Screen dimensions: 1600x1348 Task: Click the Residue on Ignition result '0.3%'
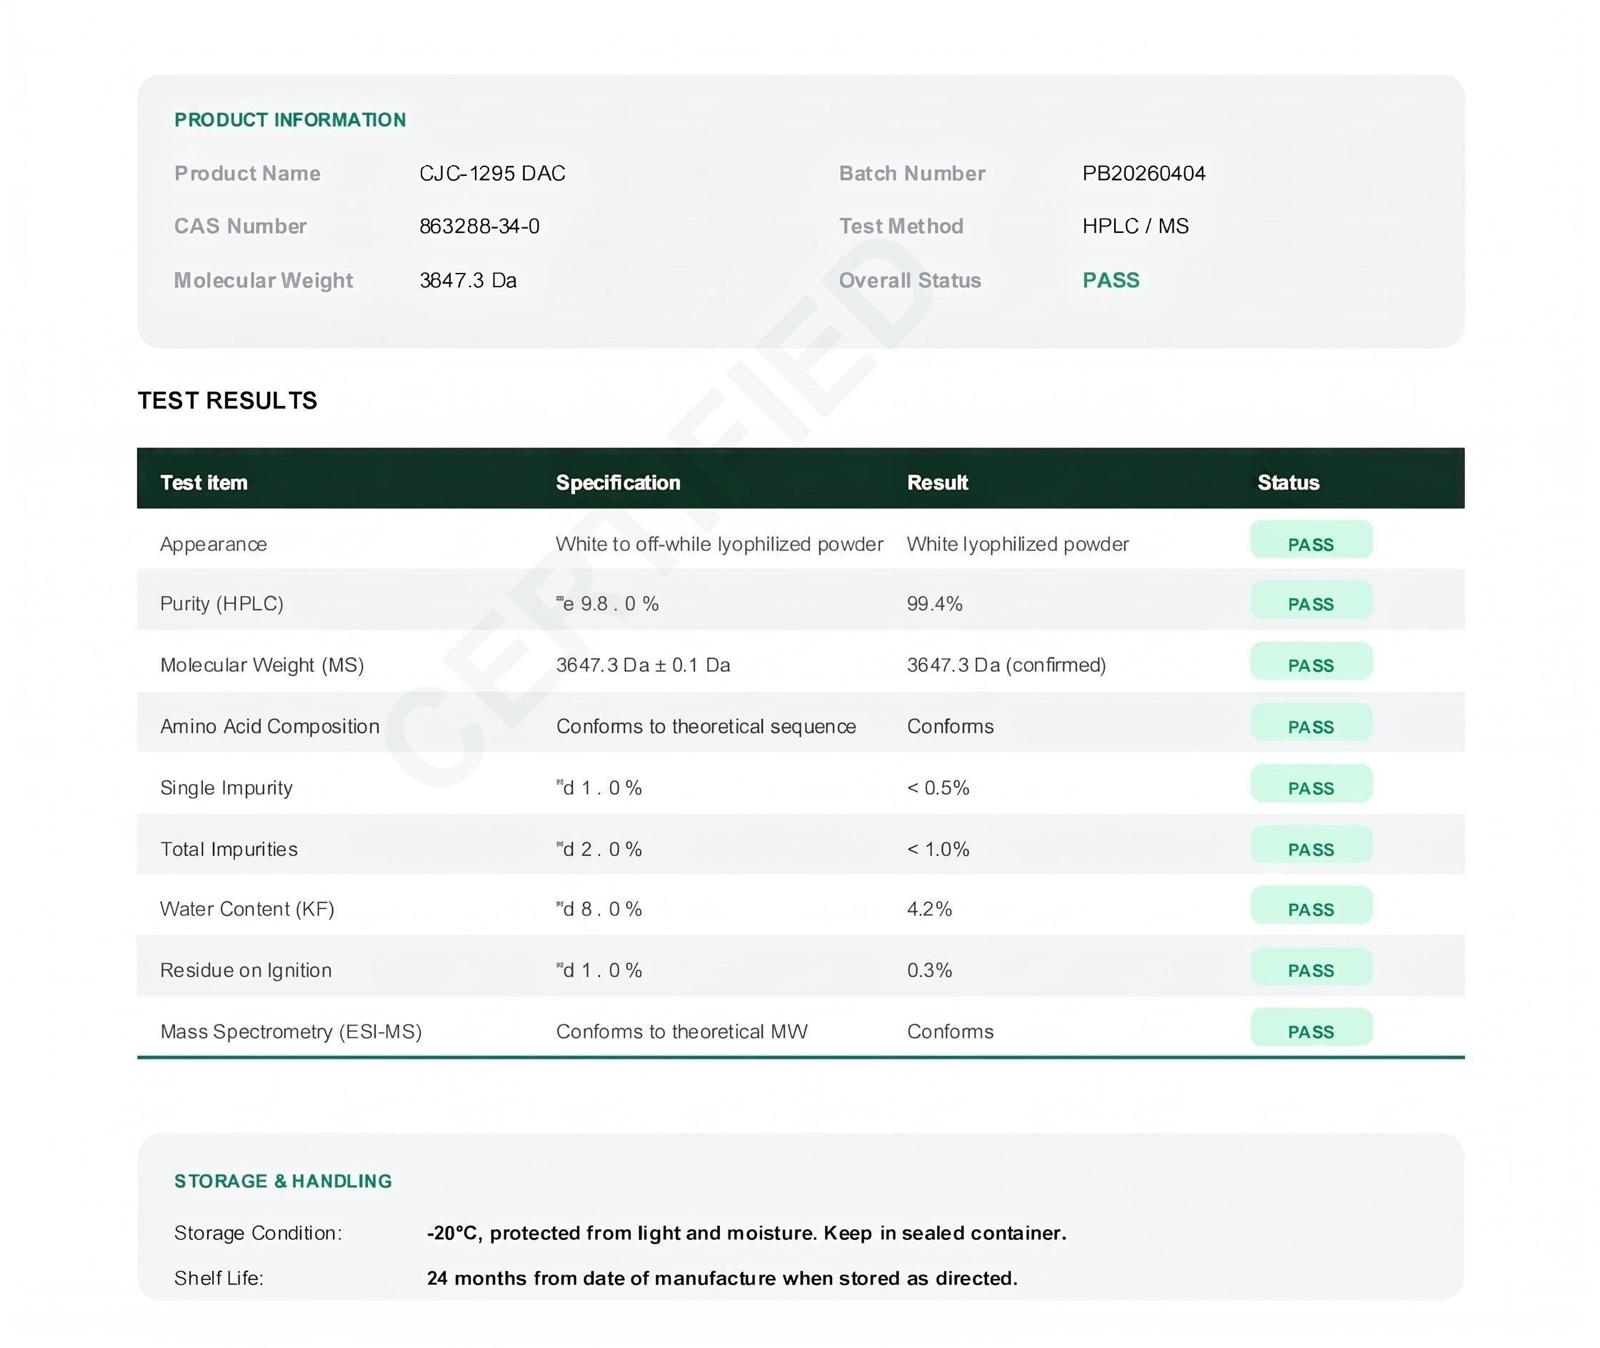click(929, 970)
